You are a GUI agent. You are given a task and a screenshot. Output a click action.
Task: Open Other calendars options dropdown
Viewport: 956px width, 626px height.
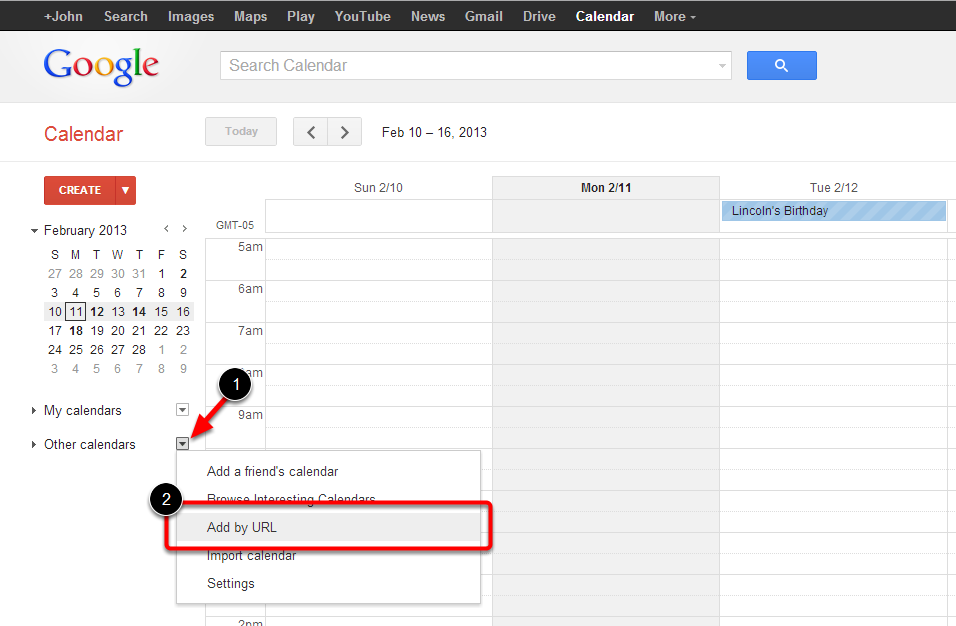182,444
